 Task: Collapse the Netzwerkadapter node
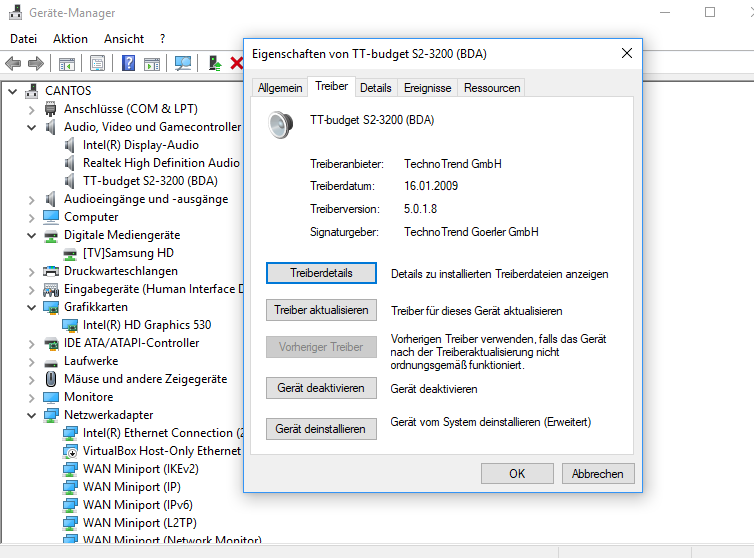coord(31,415)
